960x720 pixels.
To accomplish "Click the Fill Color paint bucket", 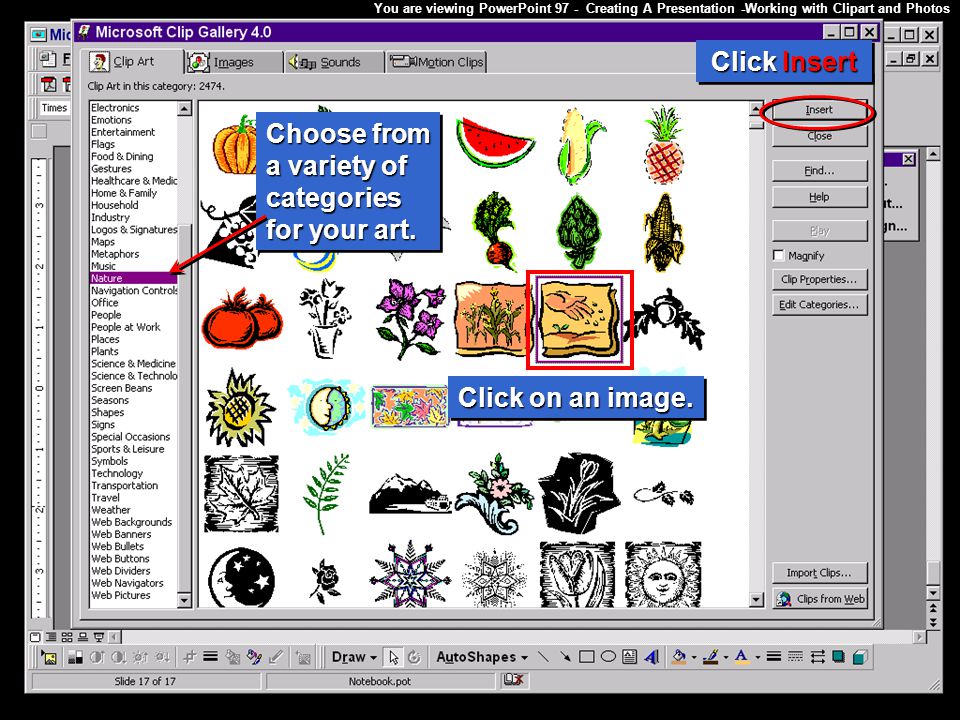I will point(679,657).
